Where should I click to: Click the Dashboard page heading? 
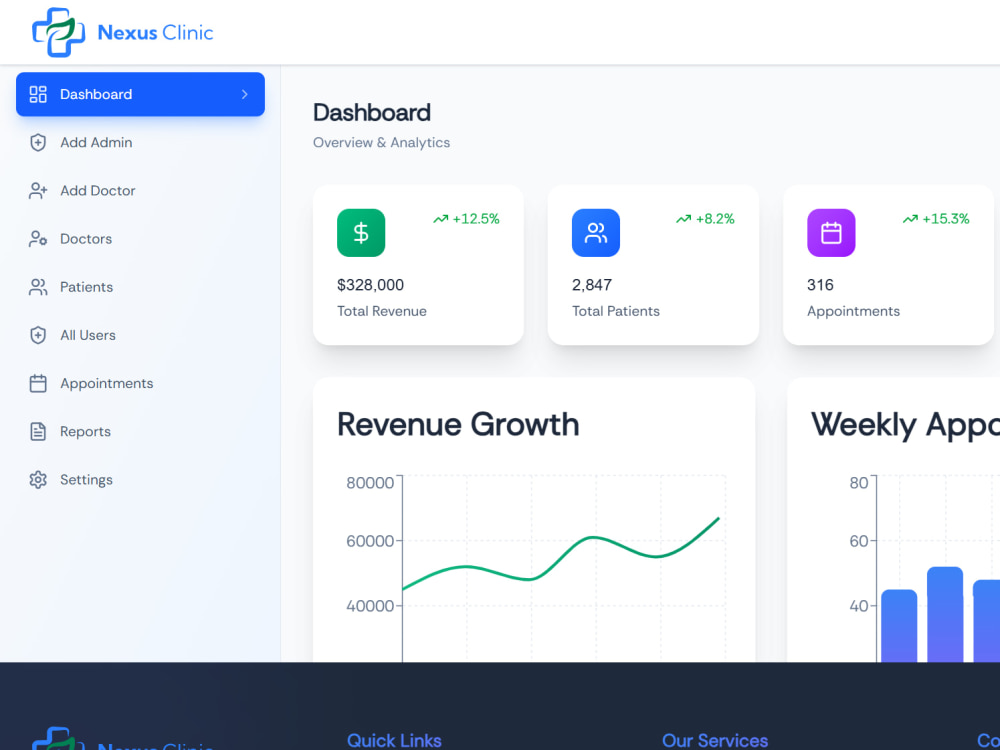pyautogui.click(x=372, y=113)
